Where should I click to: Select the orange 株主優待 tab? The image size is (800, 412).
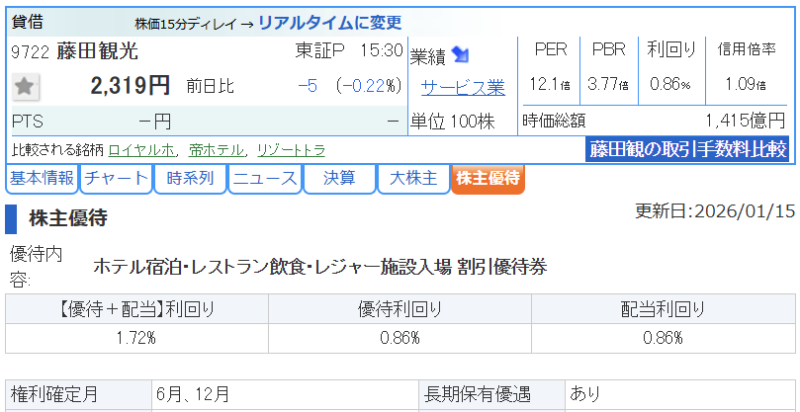pyautogui.click(x=487, y=179)
